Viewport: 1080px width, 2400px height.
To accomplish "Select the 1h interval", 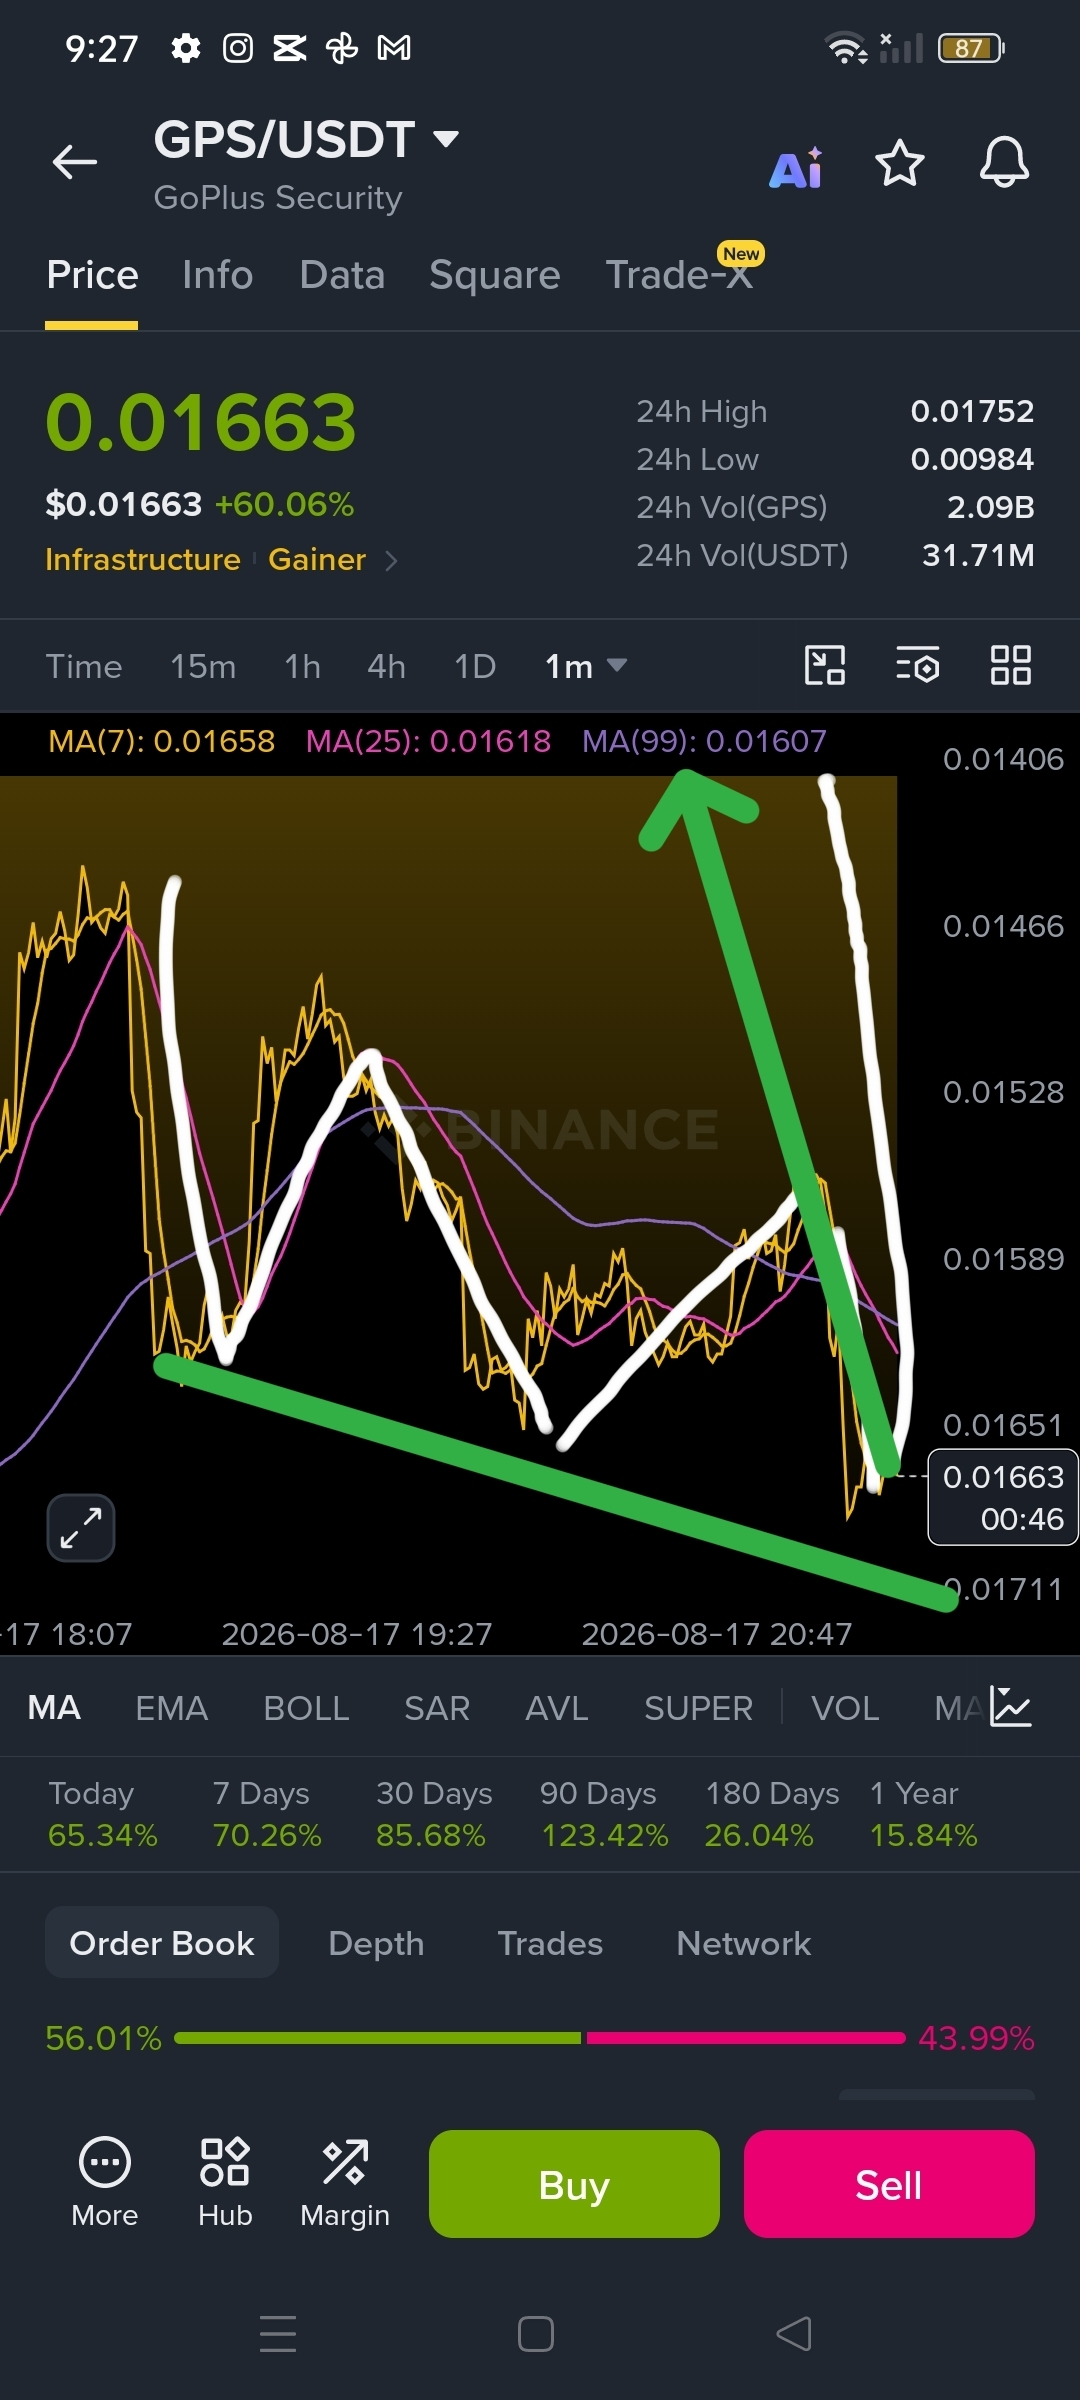I will coord(302,666).
